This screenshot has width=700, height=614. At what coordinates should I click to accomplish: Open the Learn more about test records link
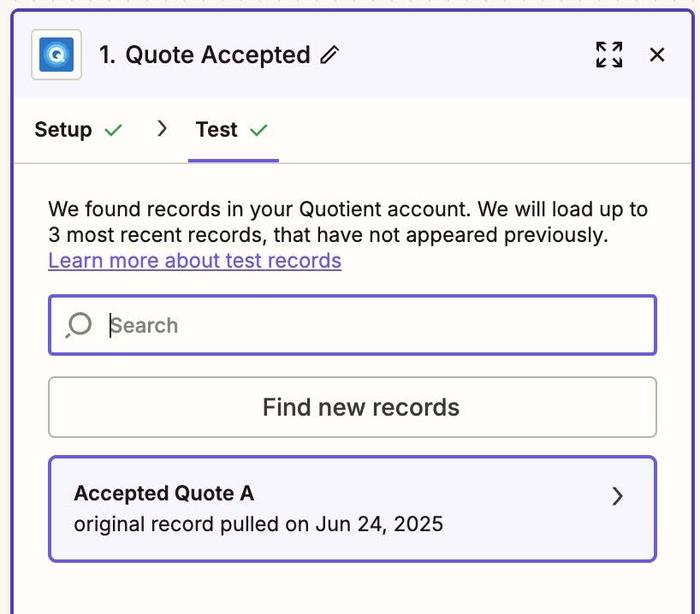click(x=195, y=261)
